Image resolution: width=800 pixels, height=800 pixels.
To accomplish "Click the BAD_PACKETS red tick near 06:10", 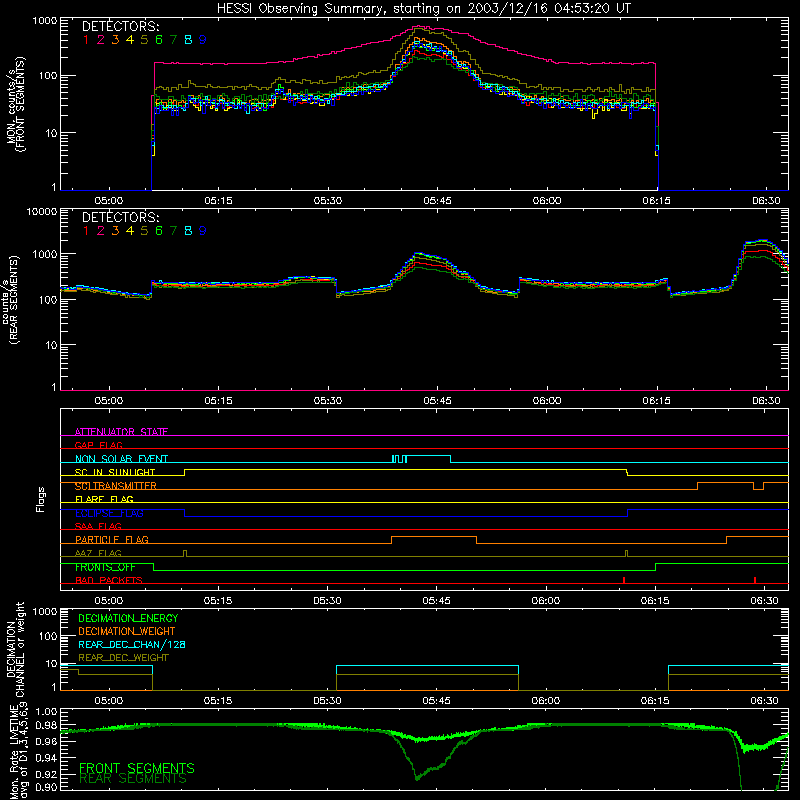I will click(624, 580).
